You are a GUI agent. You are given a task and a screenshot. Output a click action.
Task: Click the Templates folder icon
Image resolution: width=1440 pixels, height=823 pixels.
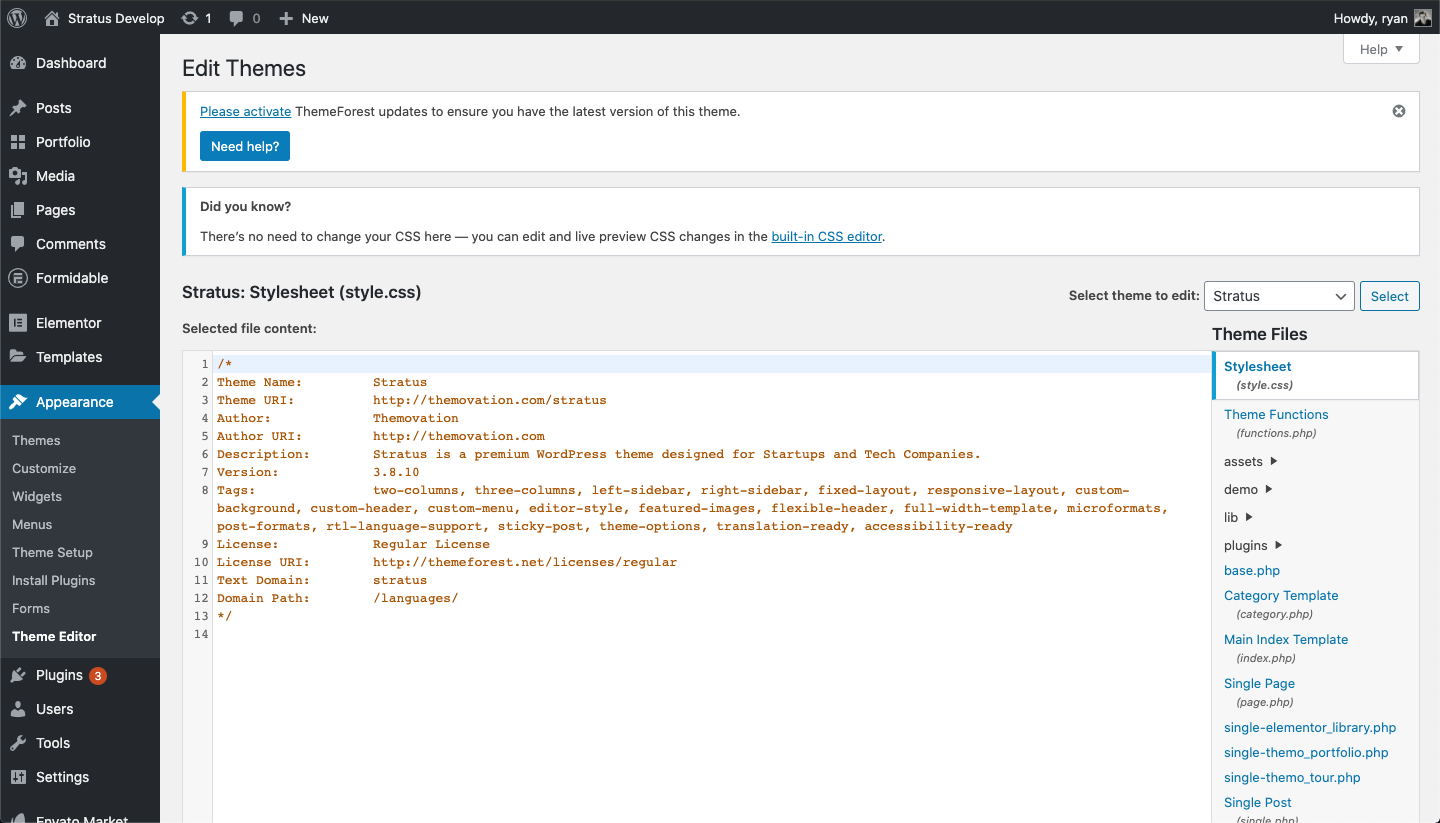tap(18, 357)
